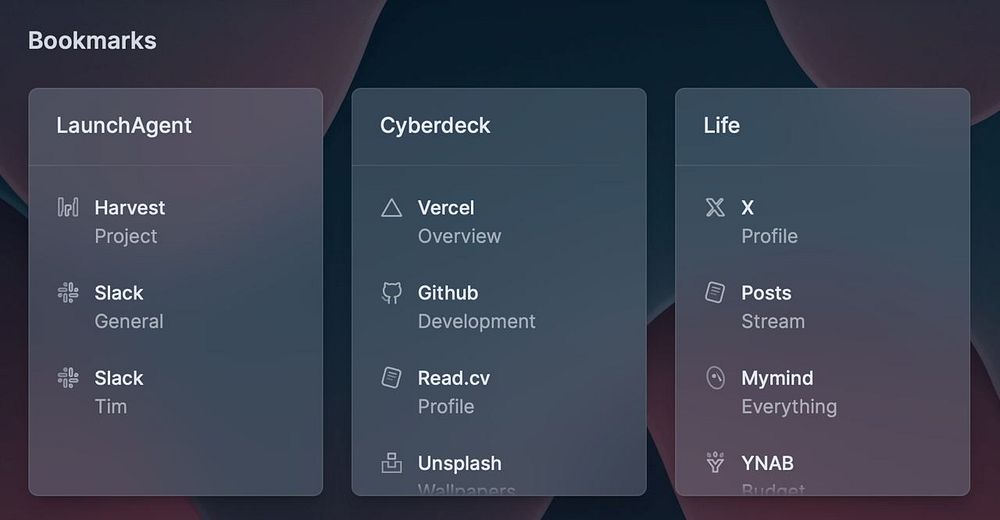Open the Vercel bookmark link
Image resolution: width=1000 pixels, height=520 pixels.
tap(446, 208)
